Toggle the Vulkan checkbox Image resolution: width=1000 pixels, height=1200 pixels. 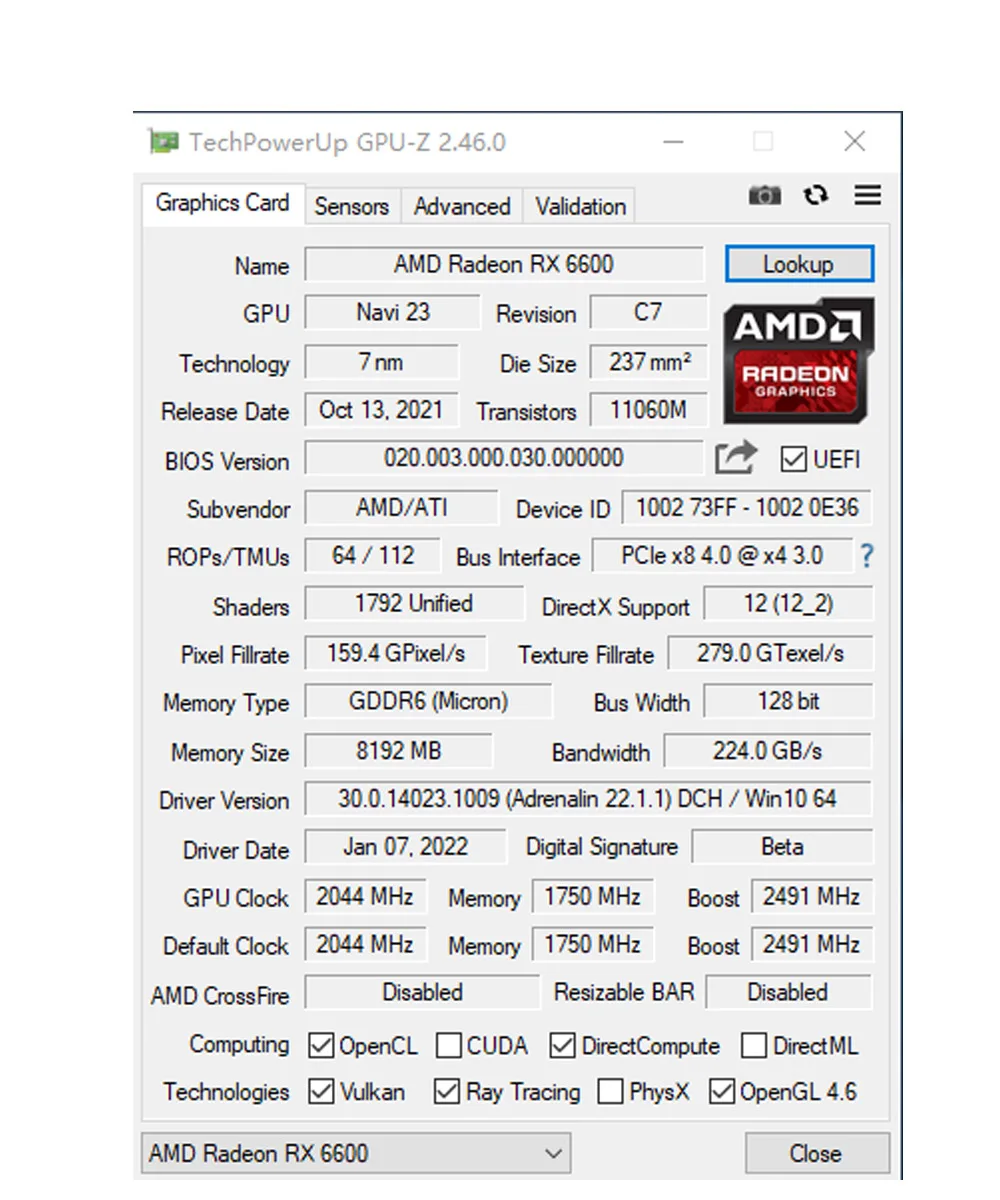point(321,1091)
